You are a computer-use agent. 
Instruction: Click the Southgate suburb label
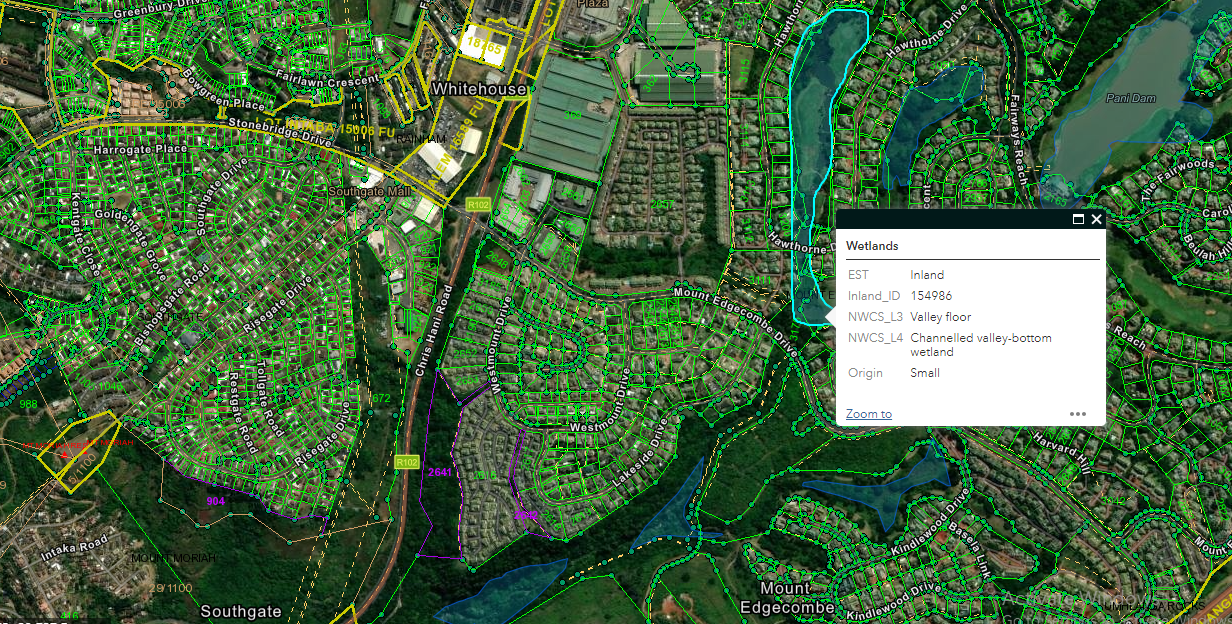[241, 610]
